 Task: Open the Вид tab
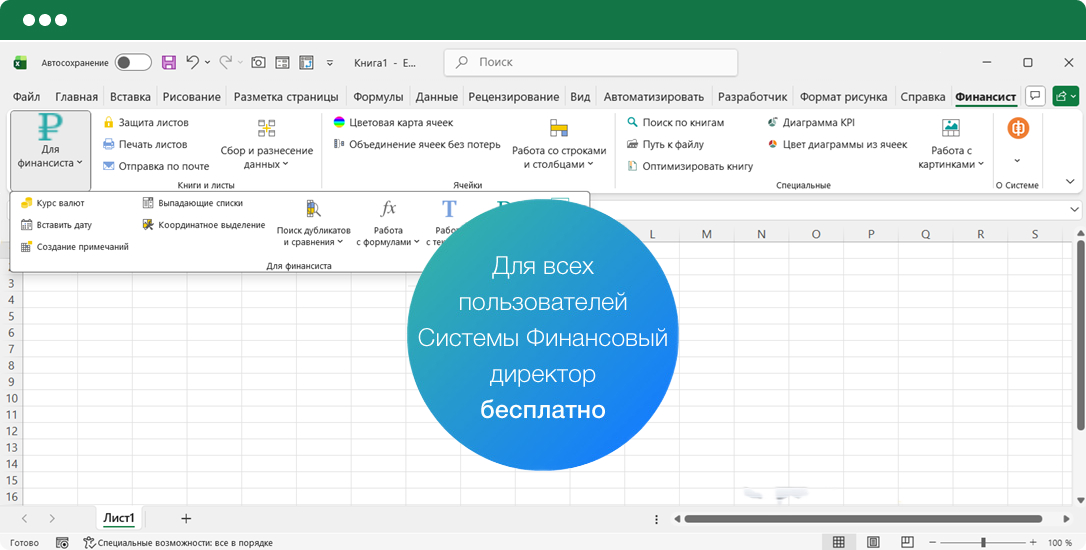[580, 97]
